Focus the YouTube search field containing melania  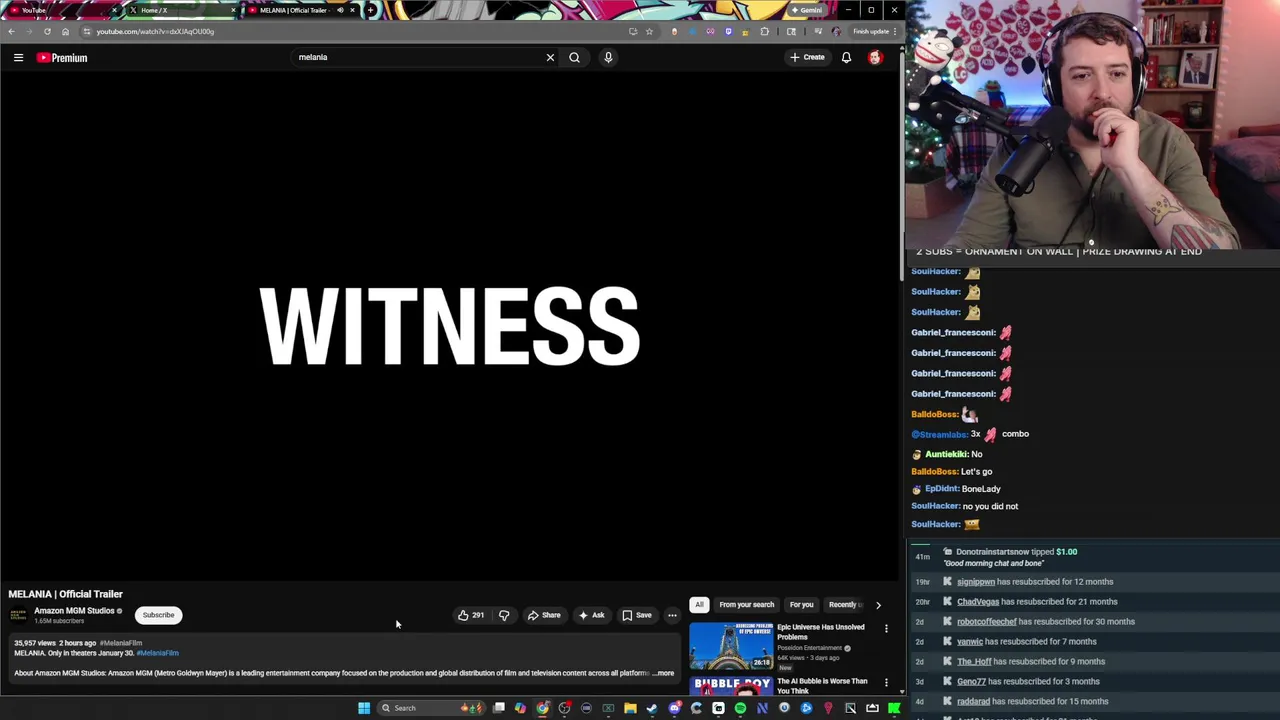pyautogui.click(x=415, y=57)
